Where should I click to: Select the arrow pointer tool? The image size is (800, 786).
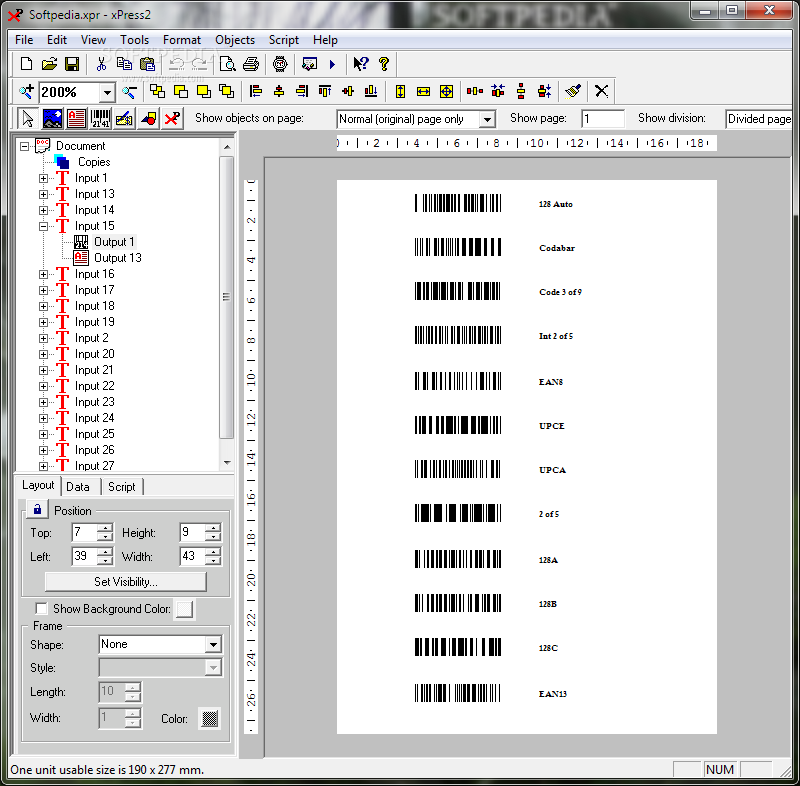pyautogui.click(x=28, y=119)
